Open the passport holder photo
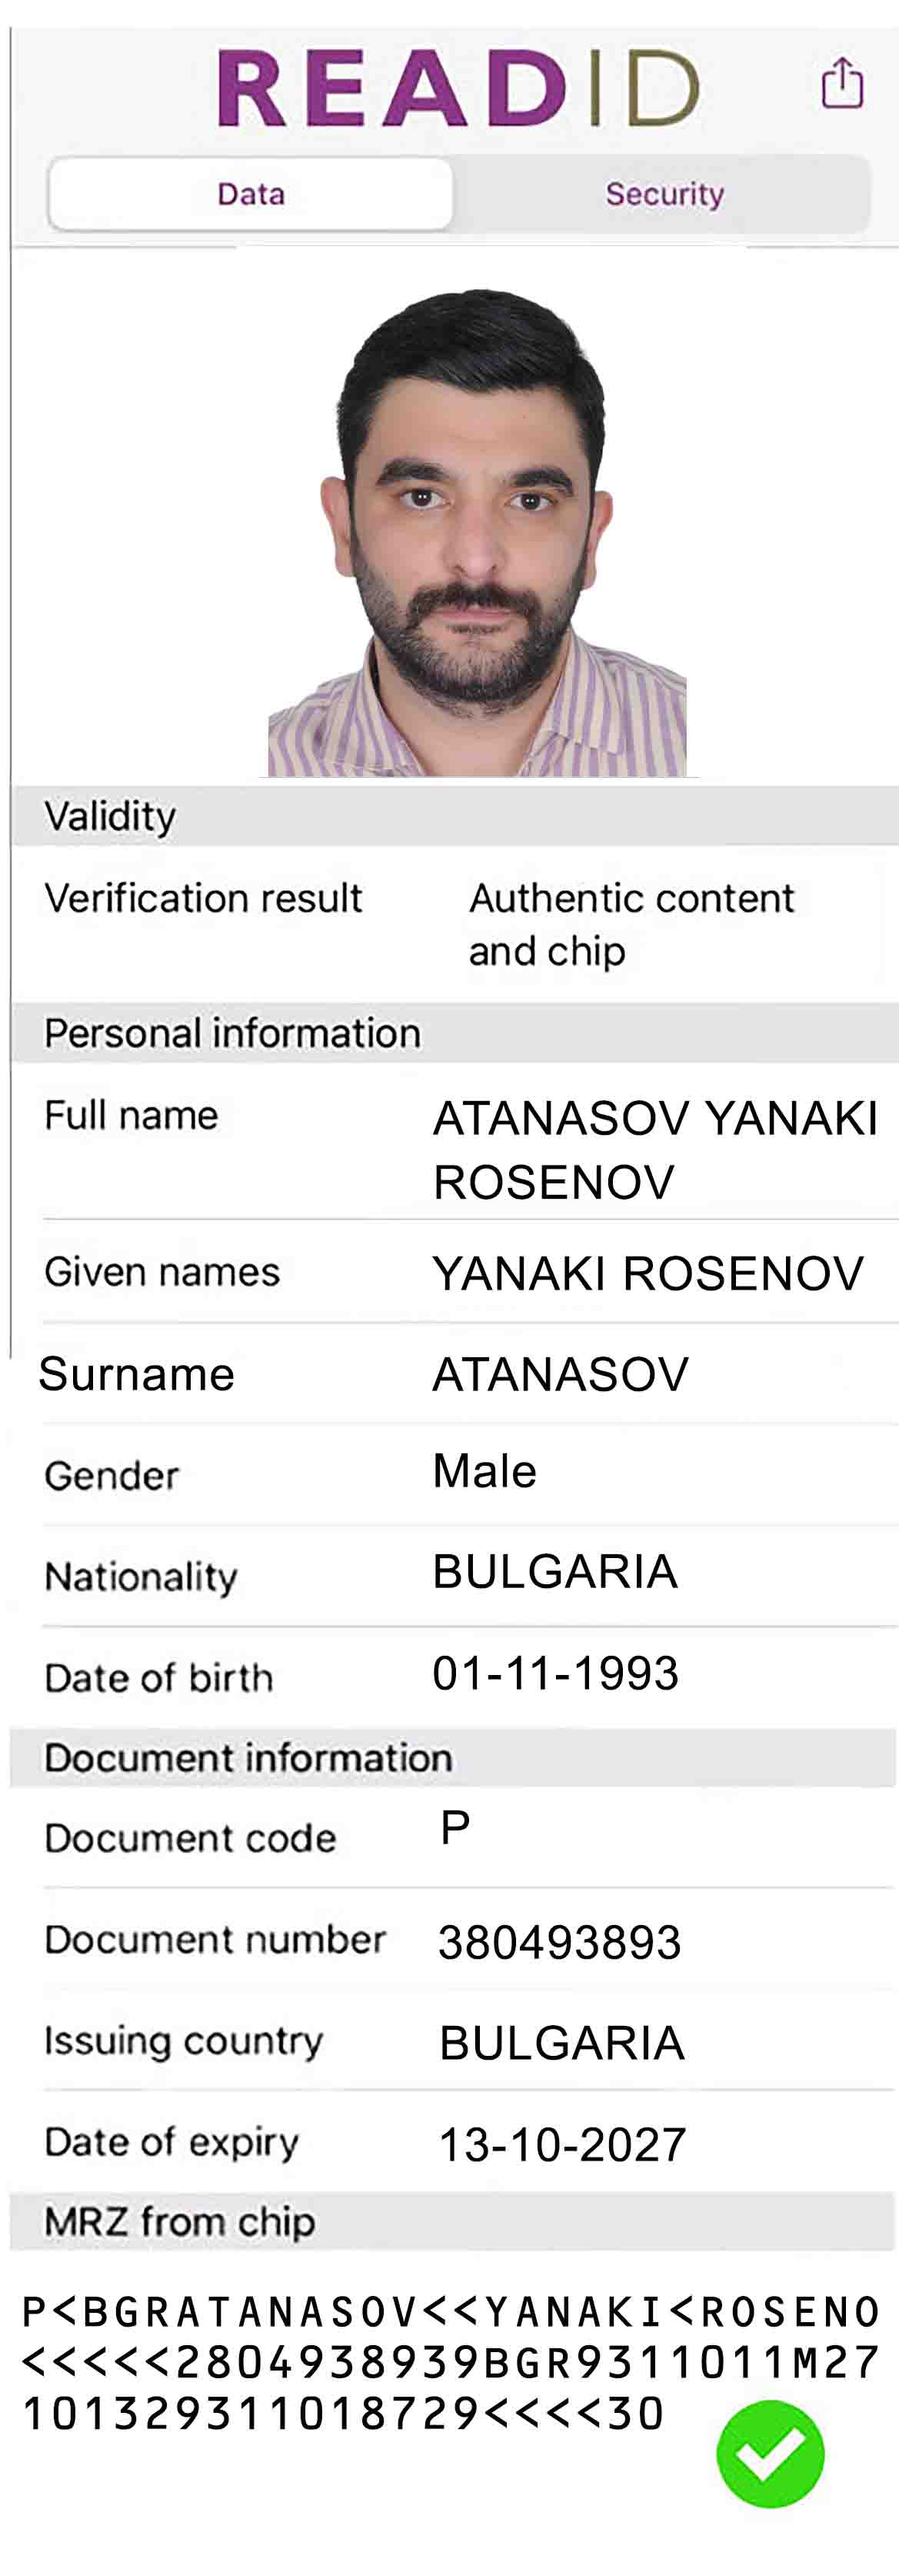This screenshot has width=899, height=2576. pos(477,533)
